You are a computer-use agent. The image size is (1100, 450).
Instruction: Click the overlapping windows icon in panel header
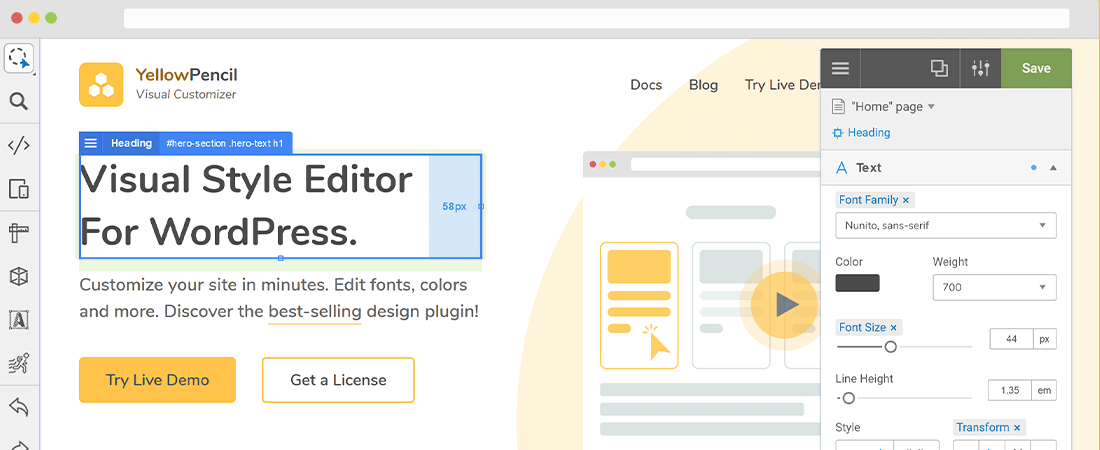coord(939,68)
